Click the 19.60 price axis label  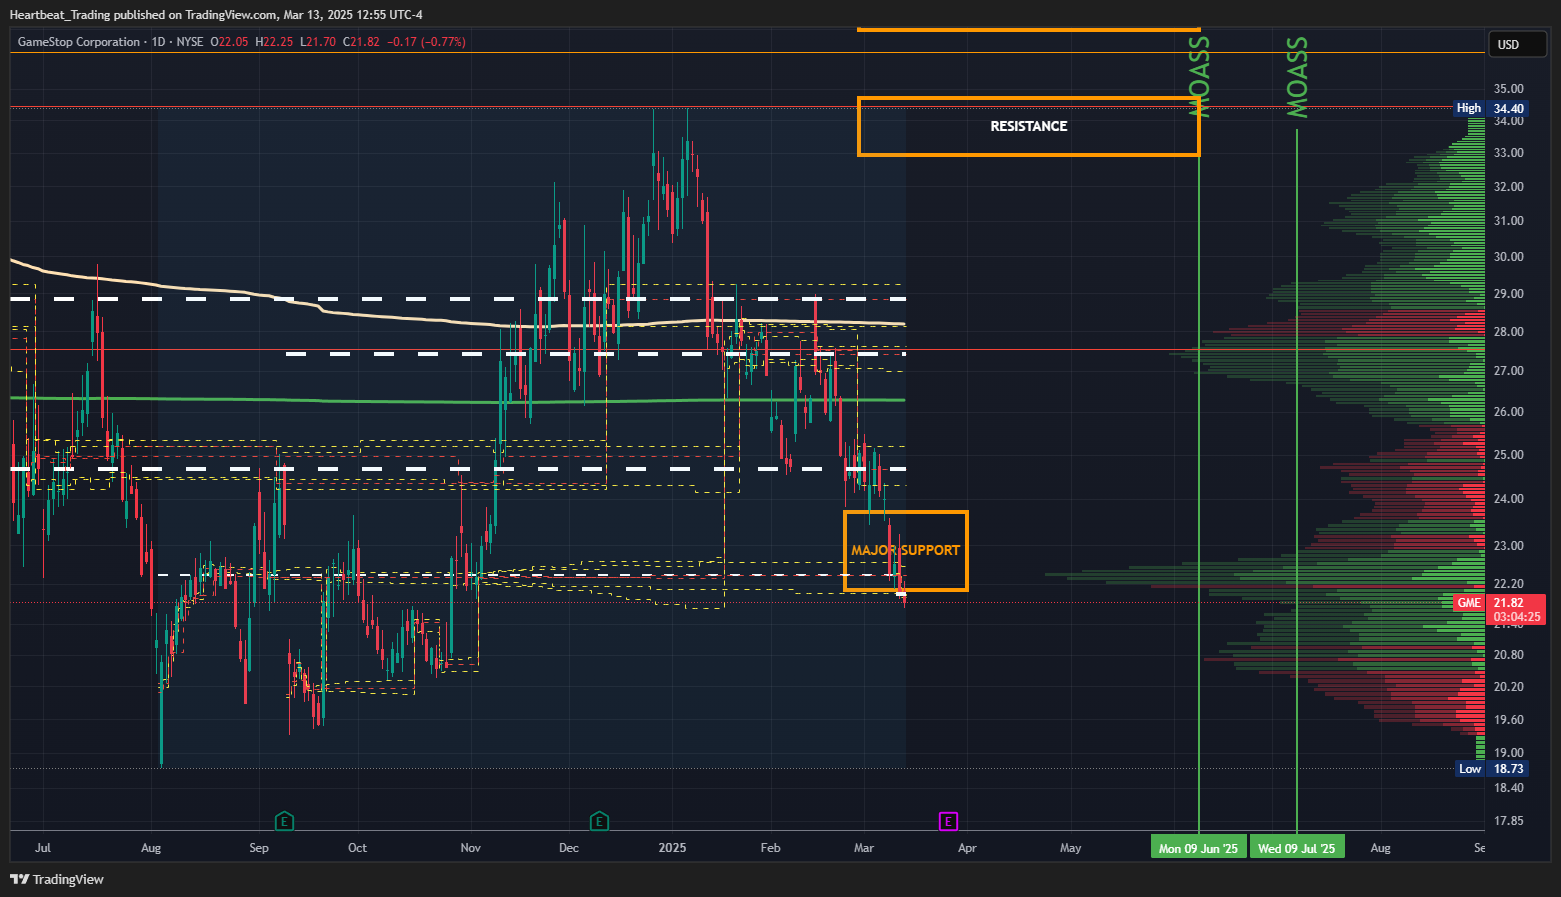(1509, 720)
